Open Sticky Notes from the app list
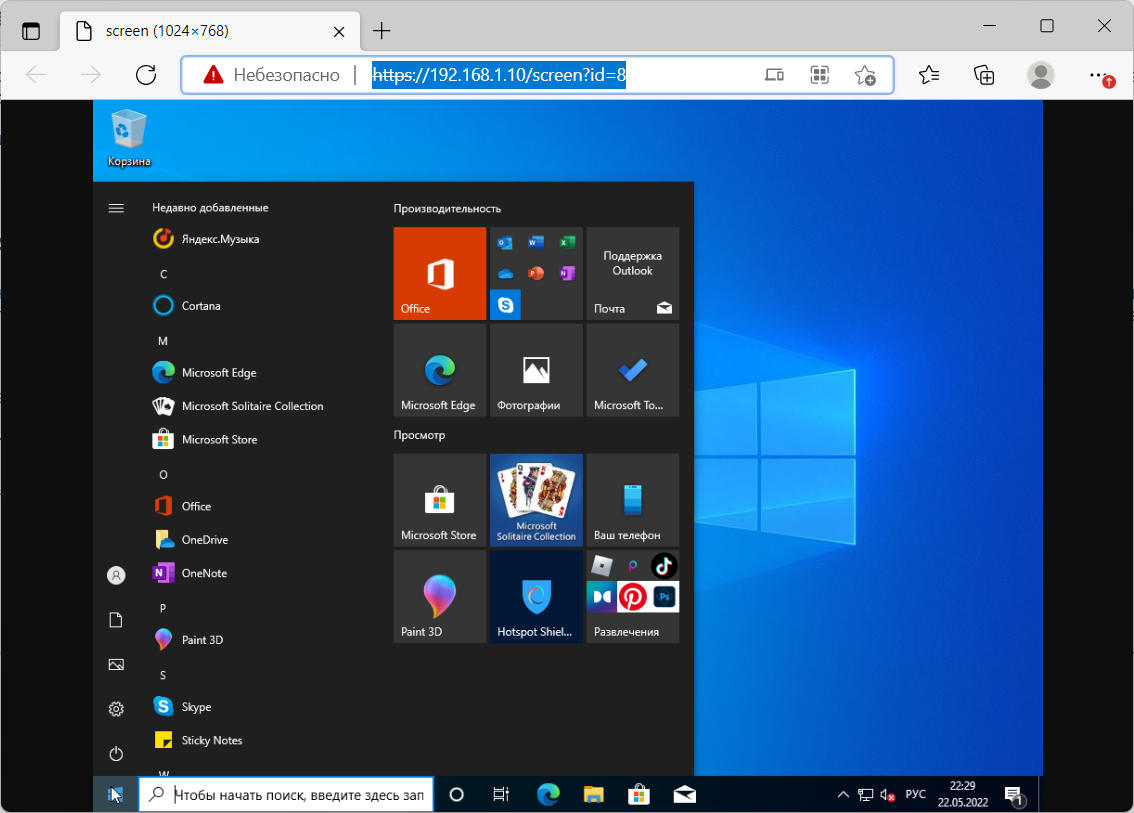 [197, 740]
